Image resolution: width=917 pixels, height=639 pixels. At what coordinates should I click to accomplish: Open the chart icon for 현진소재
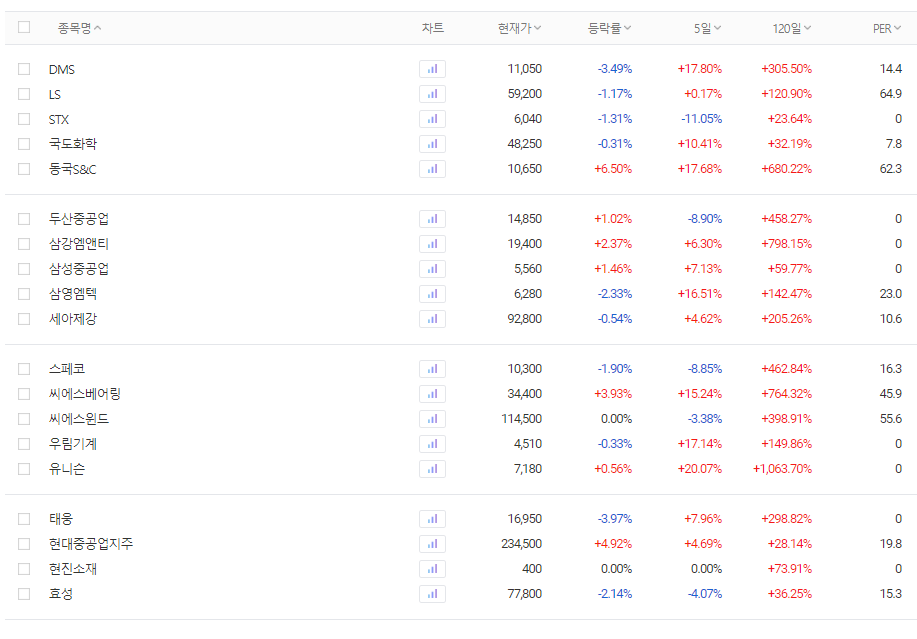click(432, 569)
